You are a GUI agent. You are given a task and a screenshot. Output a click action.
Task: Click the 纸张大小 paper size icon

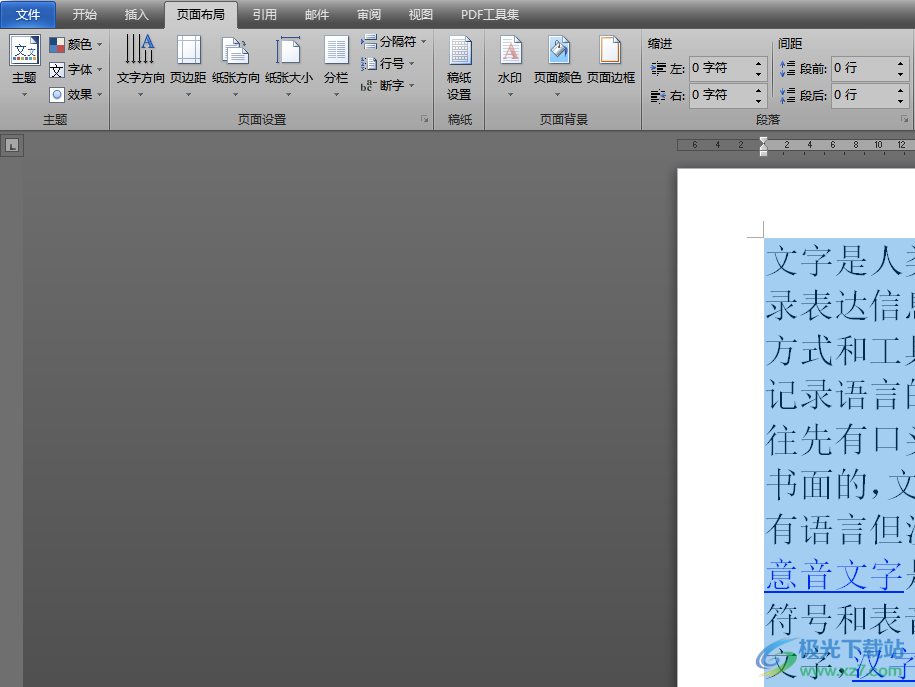[x=288, y=50]
